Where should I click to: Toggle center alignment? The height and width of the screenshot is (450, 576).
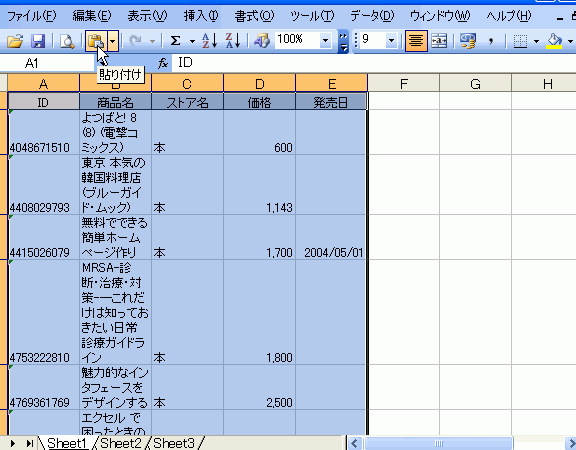coord(416,41)
